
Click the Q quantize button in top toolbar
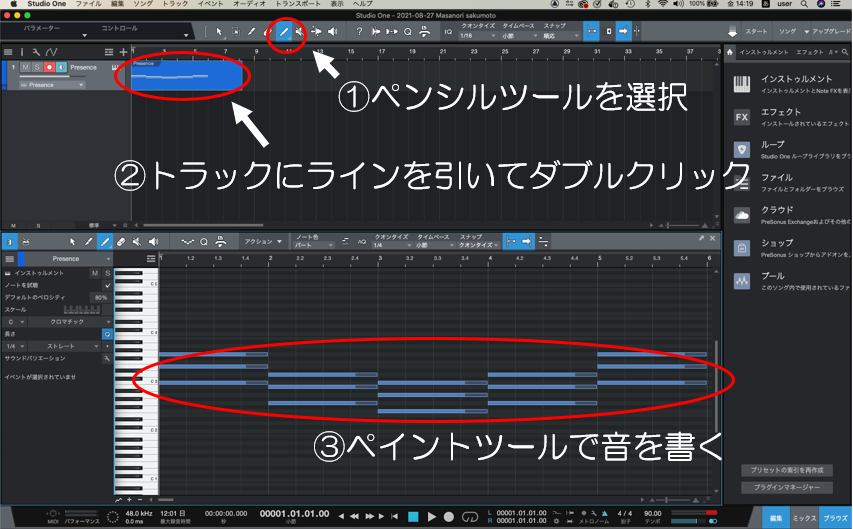[x=407, y=32]
